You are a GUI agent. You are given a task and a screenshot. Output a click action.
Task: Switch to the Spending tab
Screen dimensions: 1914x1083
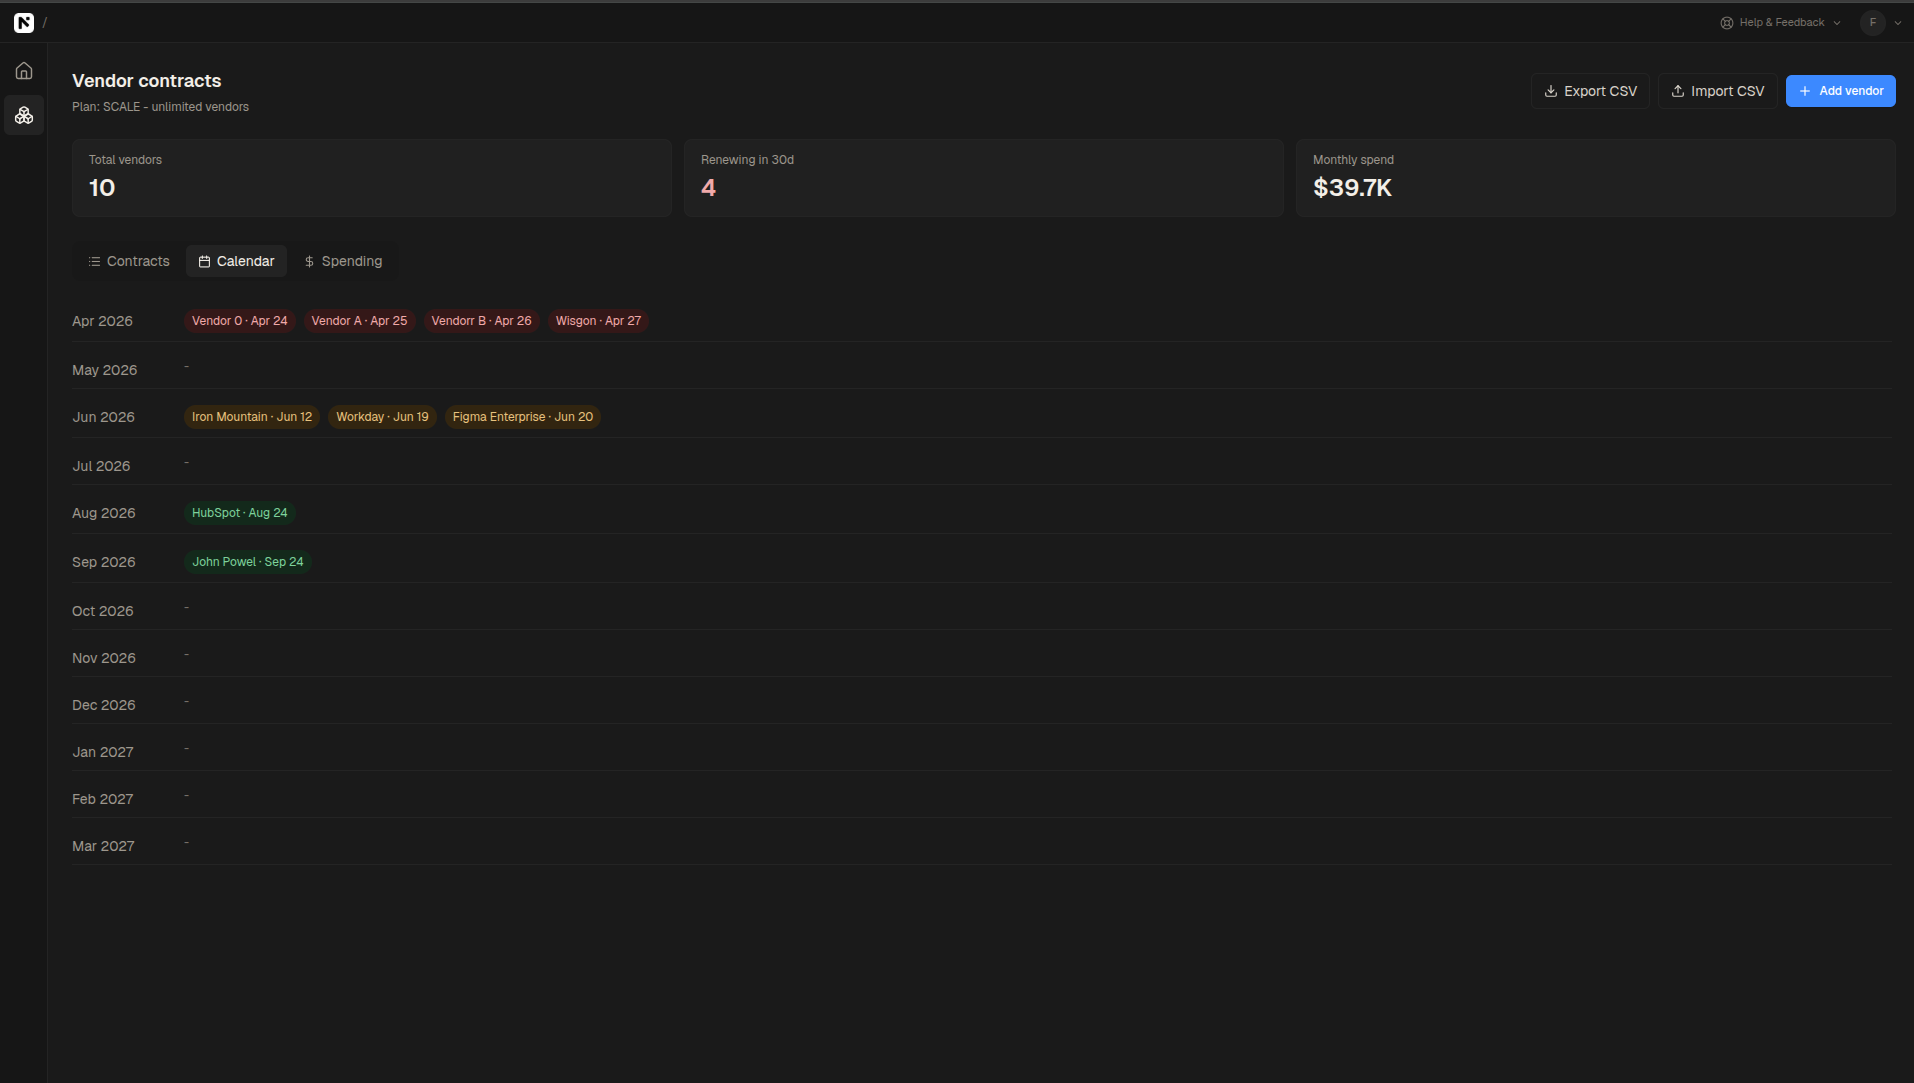pyautogui.click(x=343, y=261)
